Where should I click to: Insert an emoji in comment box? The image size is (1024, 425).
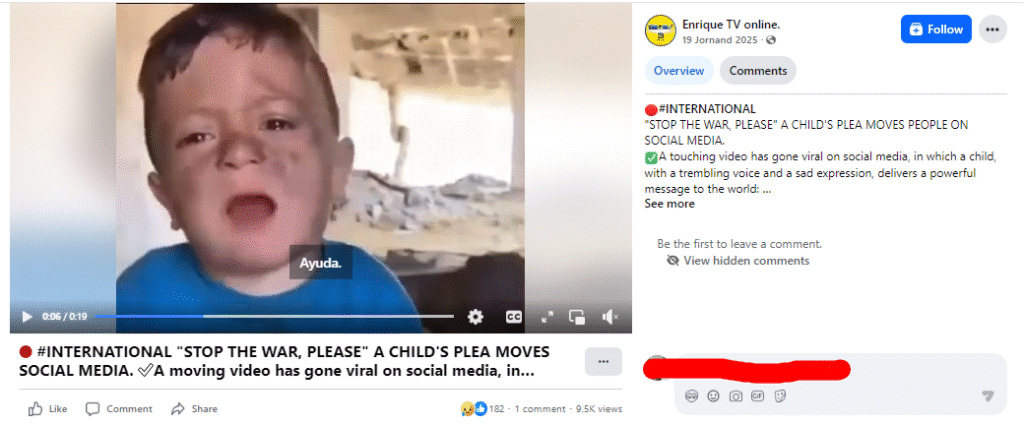713,396
